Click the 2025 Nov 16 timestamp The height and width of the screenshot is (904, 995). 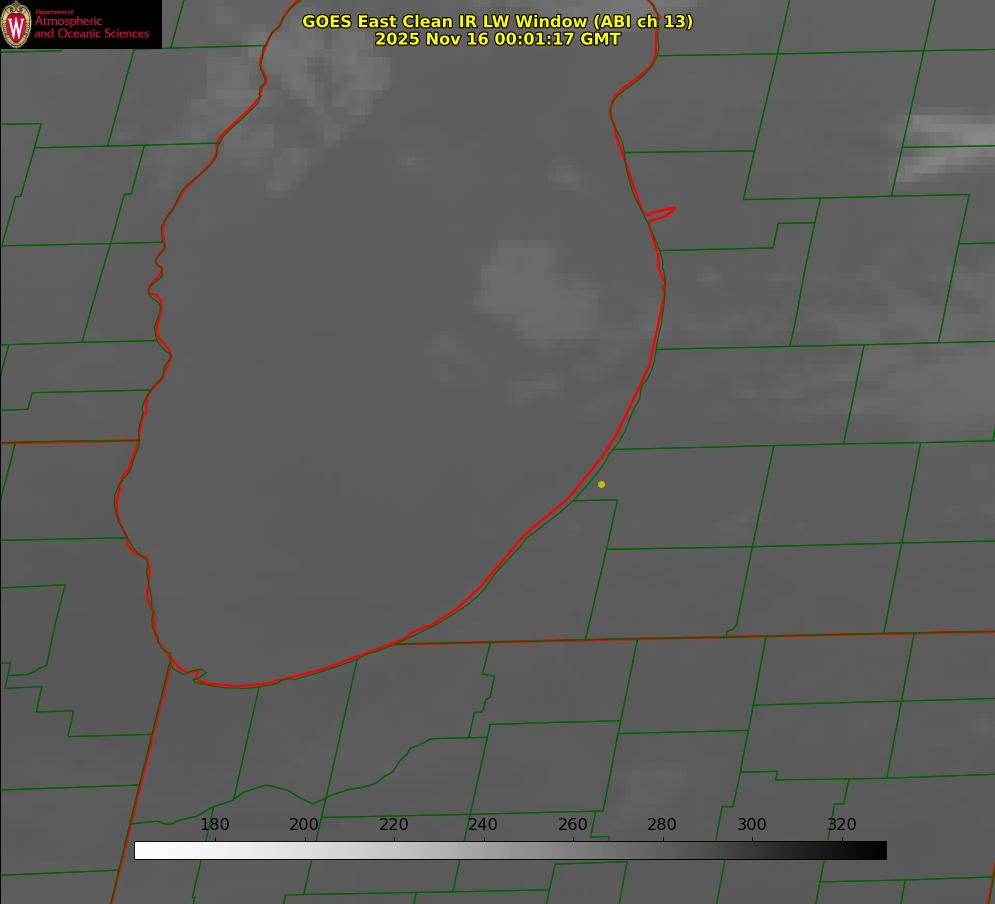(497, 39)
